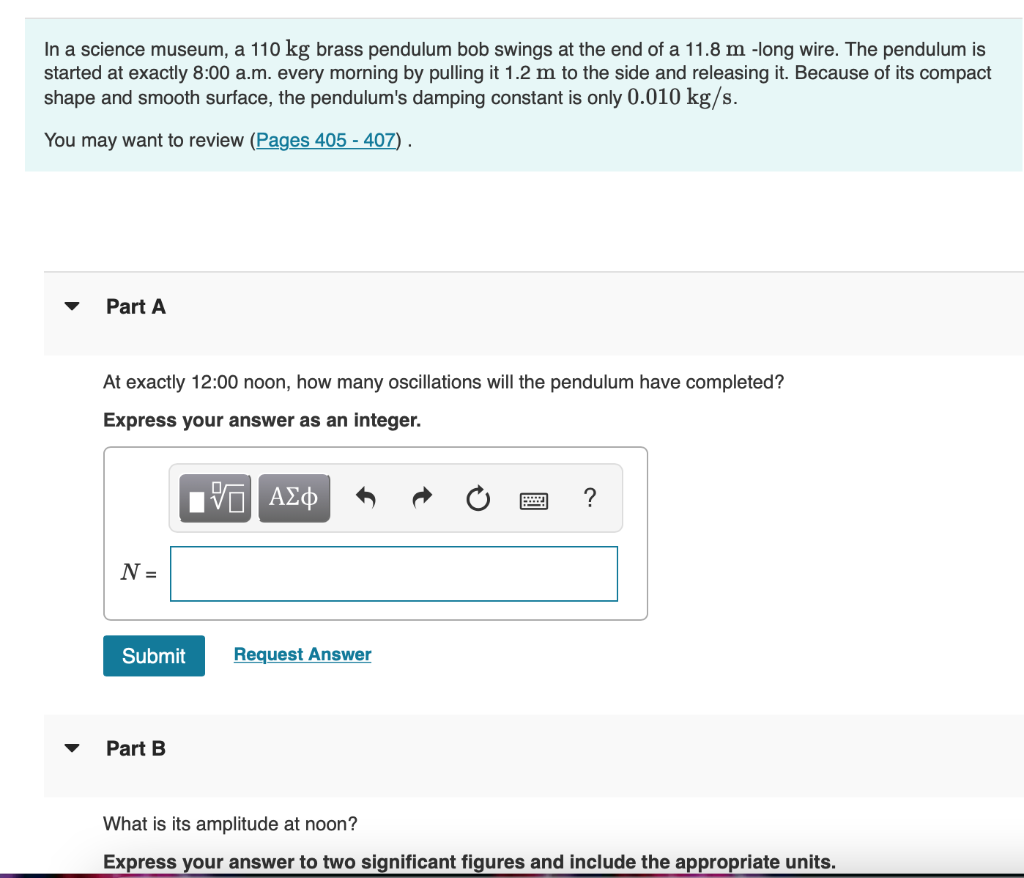Click into the N answer input field

tap(394, 574)
